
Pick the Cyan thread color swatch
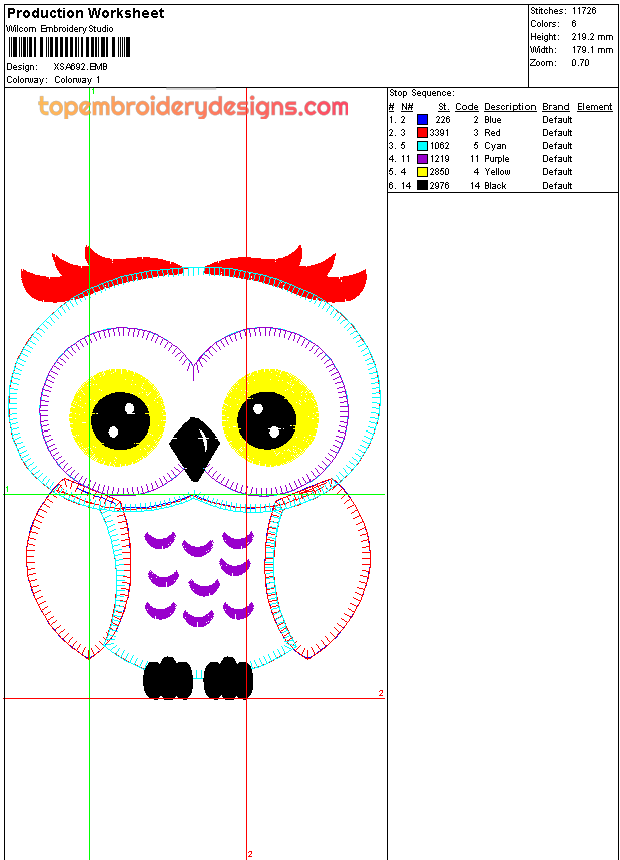pyautogui.click(x=422, y=146)
